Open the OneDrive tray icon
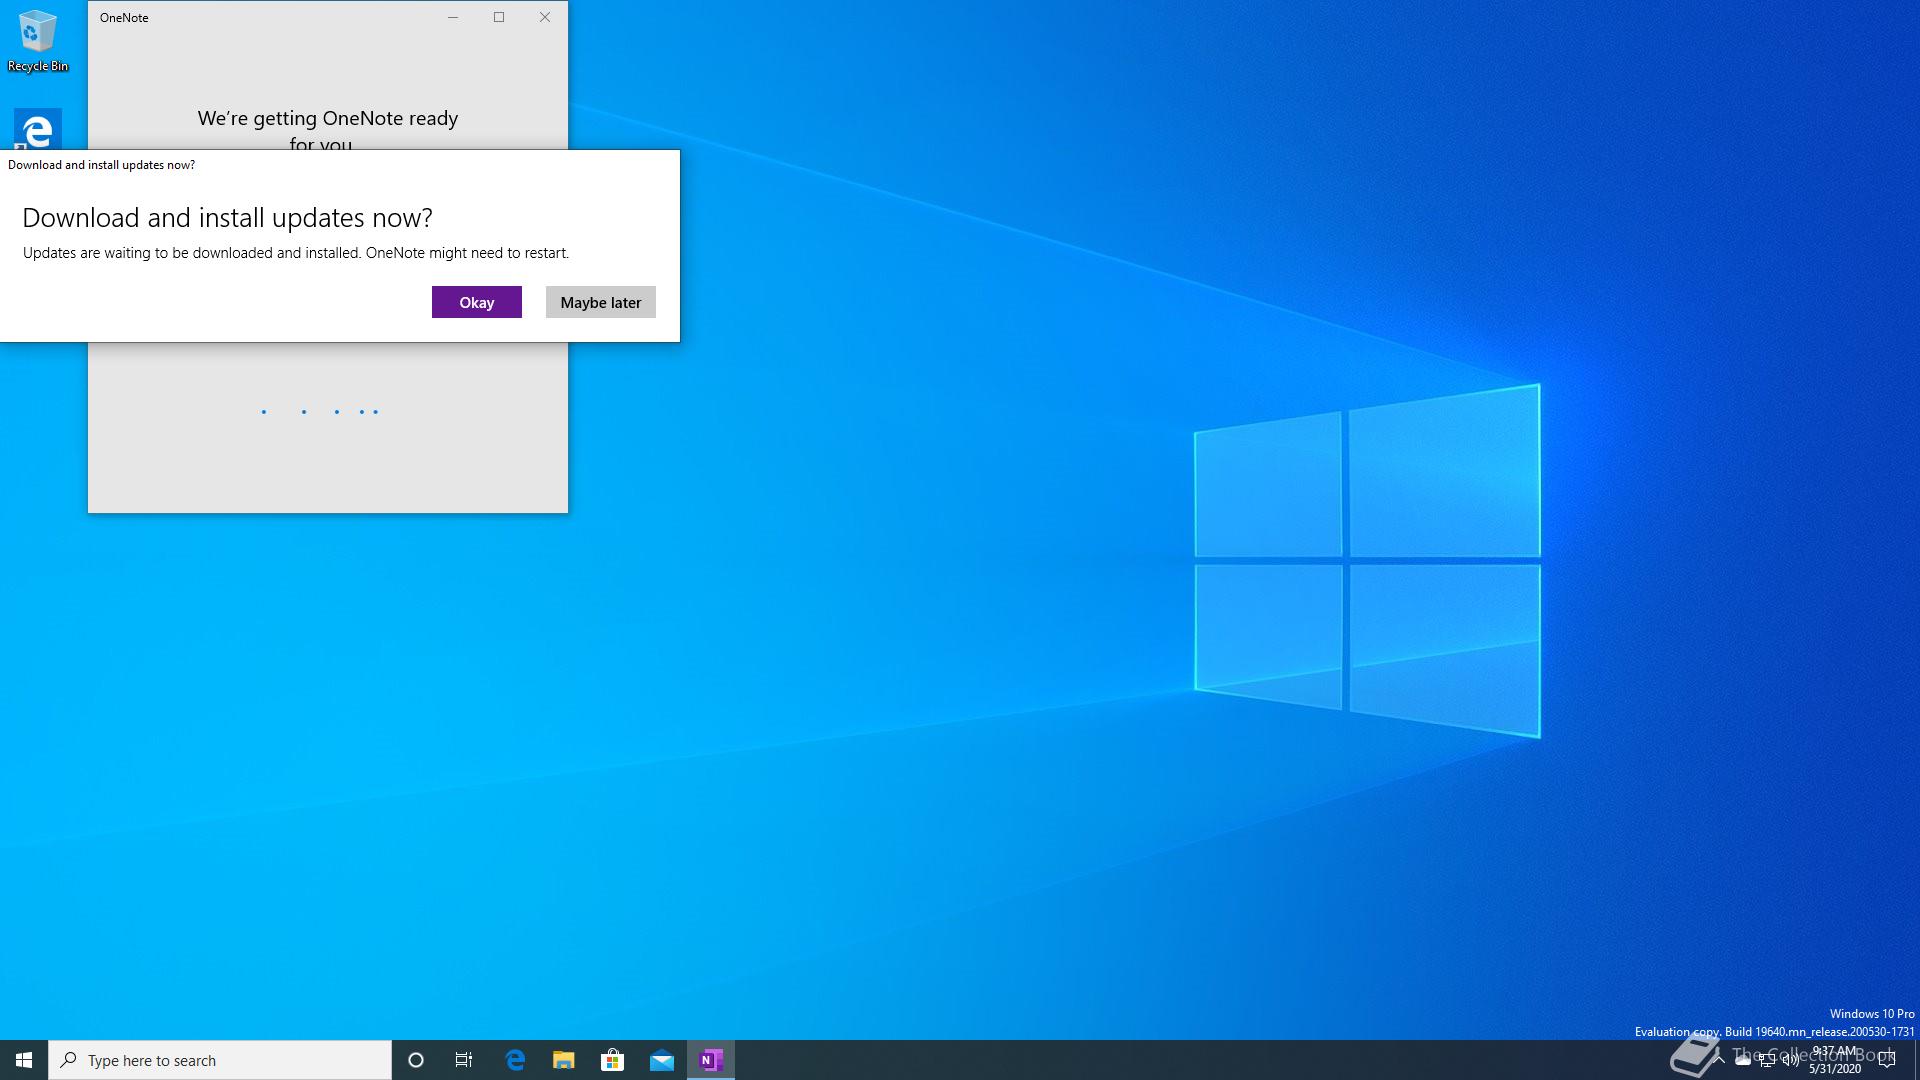This screenshot has width=1920, height=1080. coord(1743,1060)
